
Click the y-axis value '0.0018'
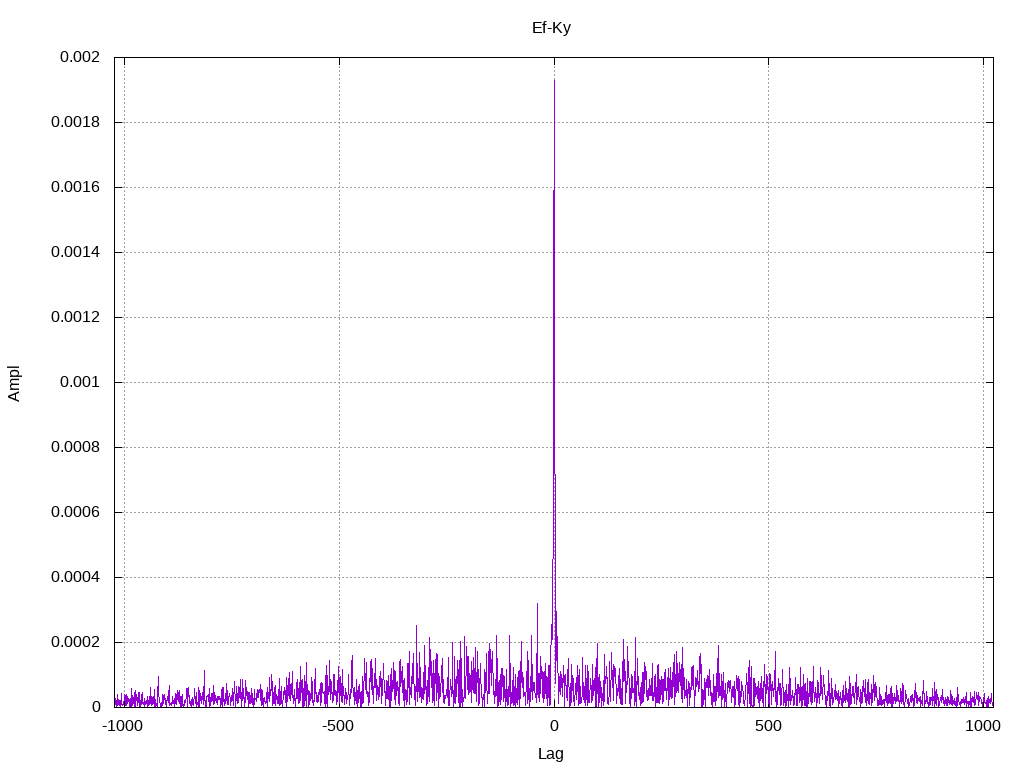click(x=75, y=122)
